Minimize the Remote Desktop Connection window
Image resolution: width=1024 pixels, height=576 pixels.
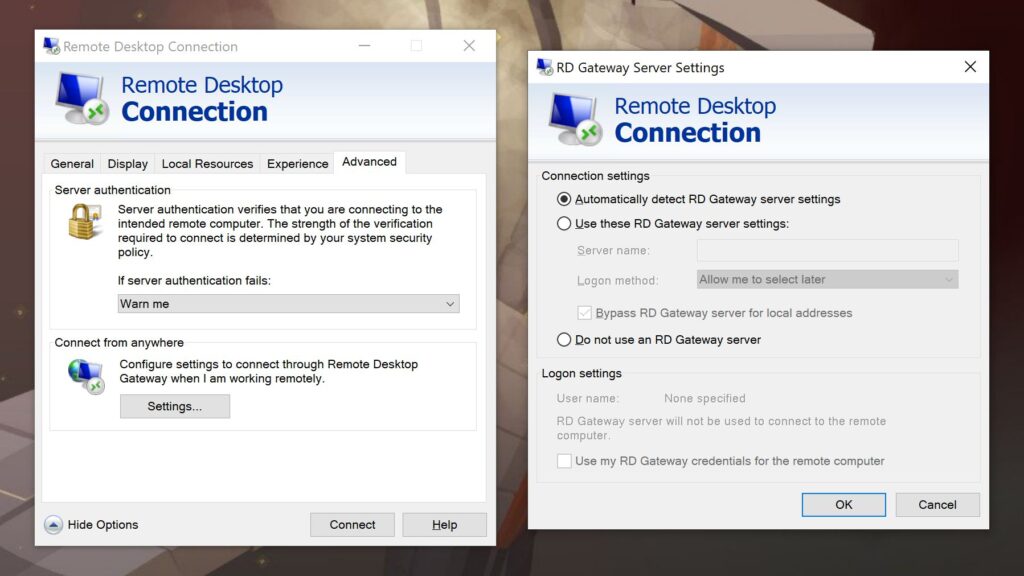click(364, 46)
